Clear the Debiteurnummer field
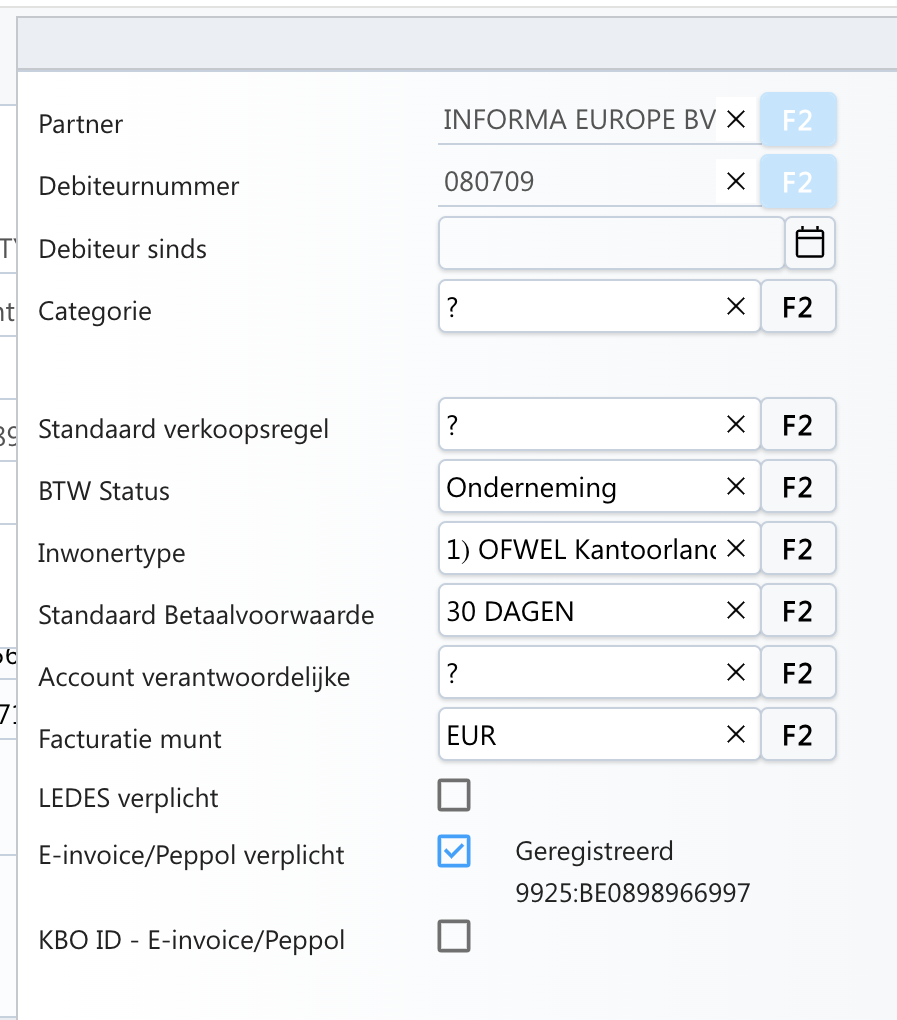Screen dimensions: 897x1020 [736, 182]
